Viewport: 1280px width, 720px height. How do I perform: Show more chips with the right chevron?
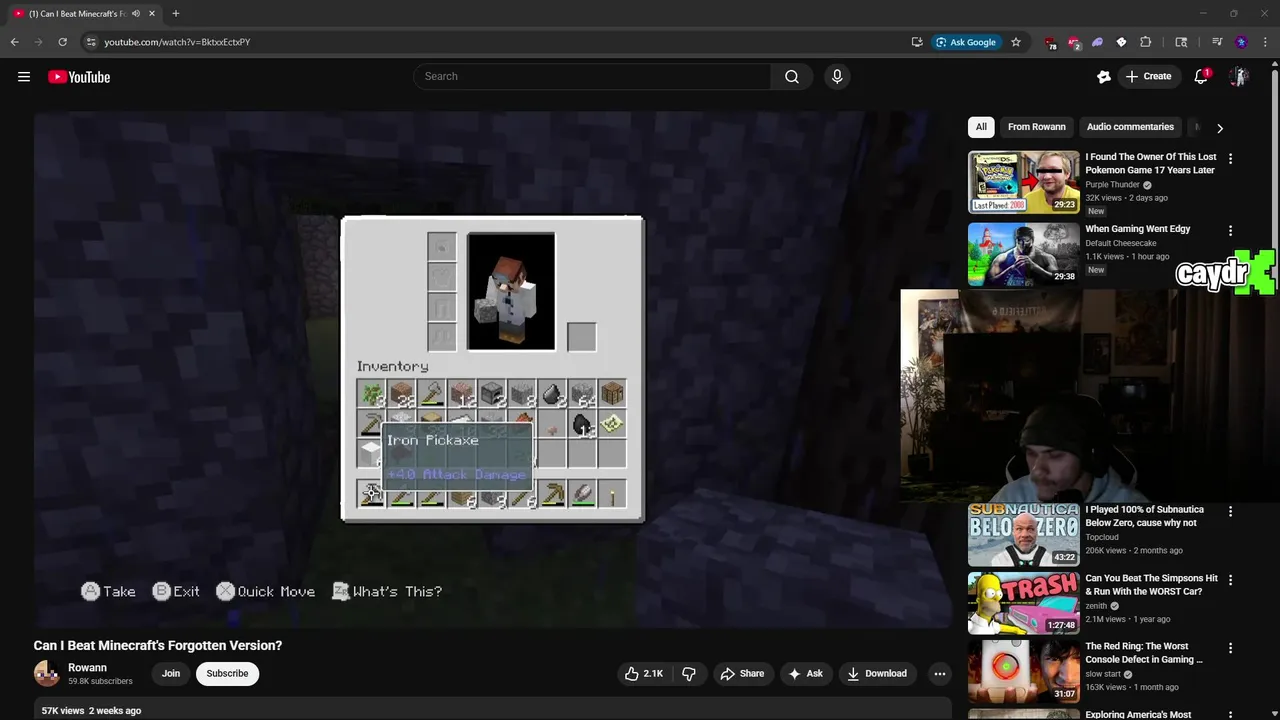[x=1219, y=128]
